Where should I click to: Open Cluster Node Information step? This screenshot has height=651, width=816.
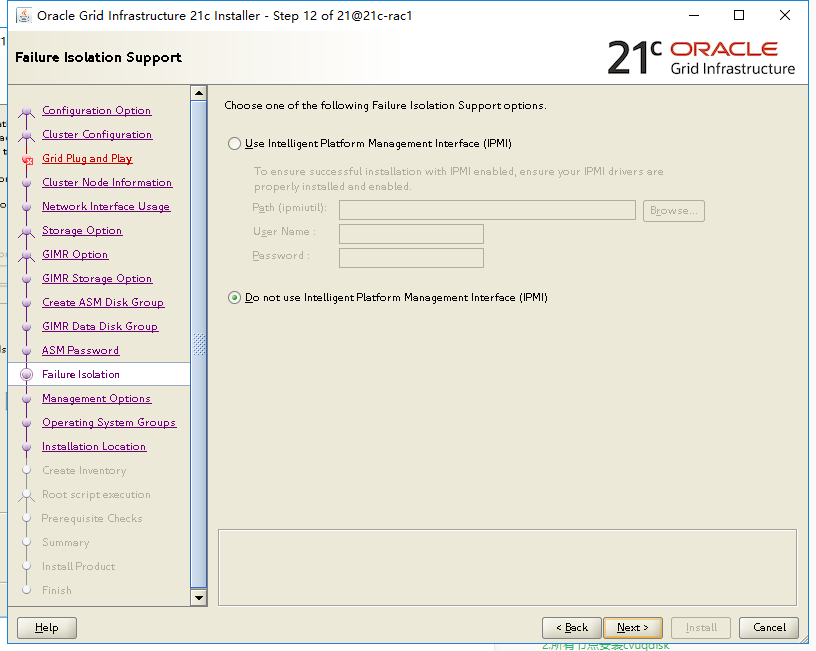[x=107, y=182]
